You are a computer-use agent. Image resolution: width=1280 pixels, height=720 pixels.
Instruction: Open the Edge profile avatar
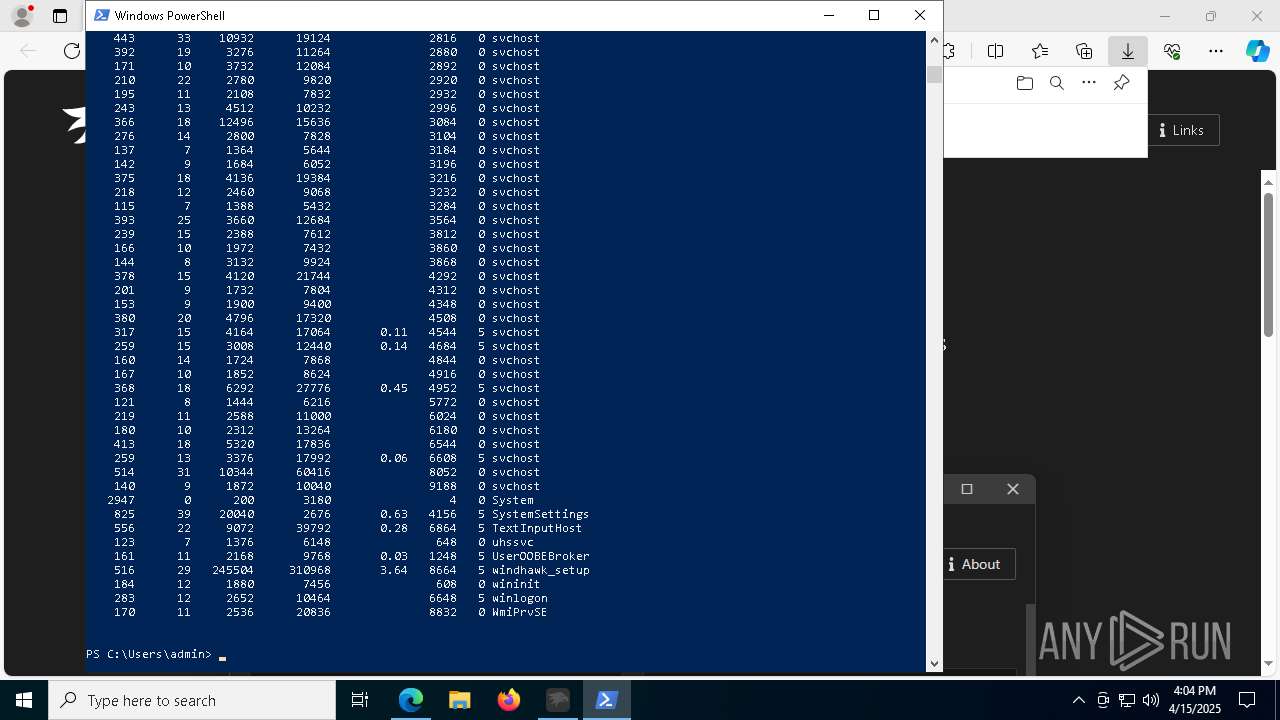point(21,16)
